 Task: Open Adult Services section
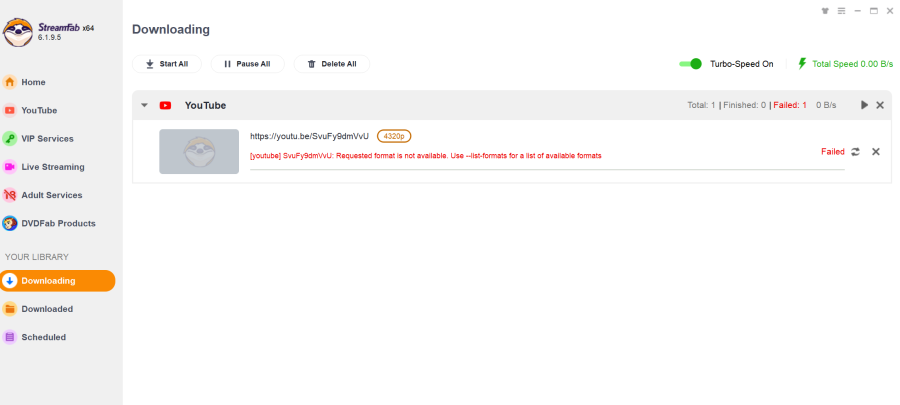(52, 195)
